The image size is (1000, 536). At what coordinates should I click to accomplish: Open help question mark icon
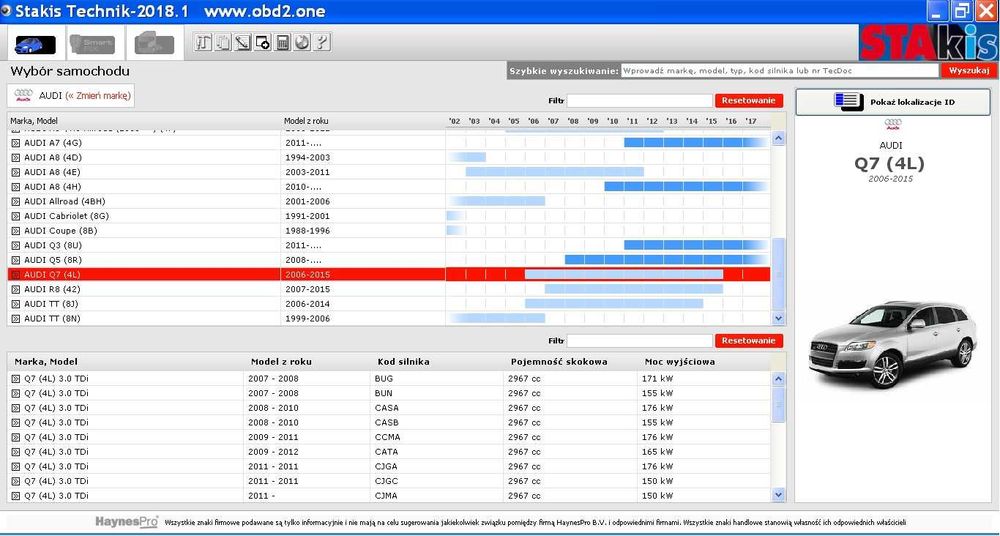(322, 43)
